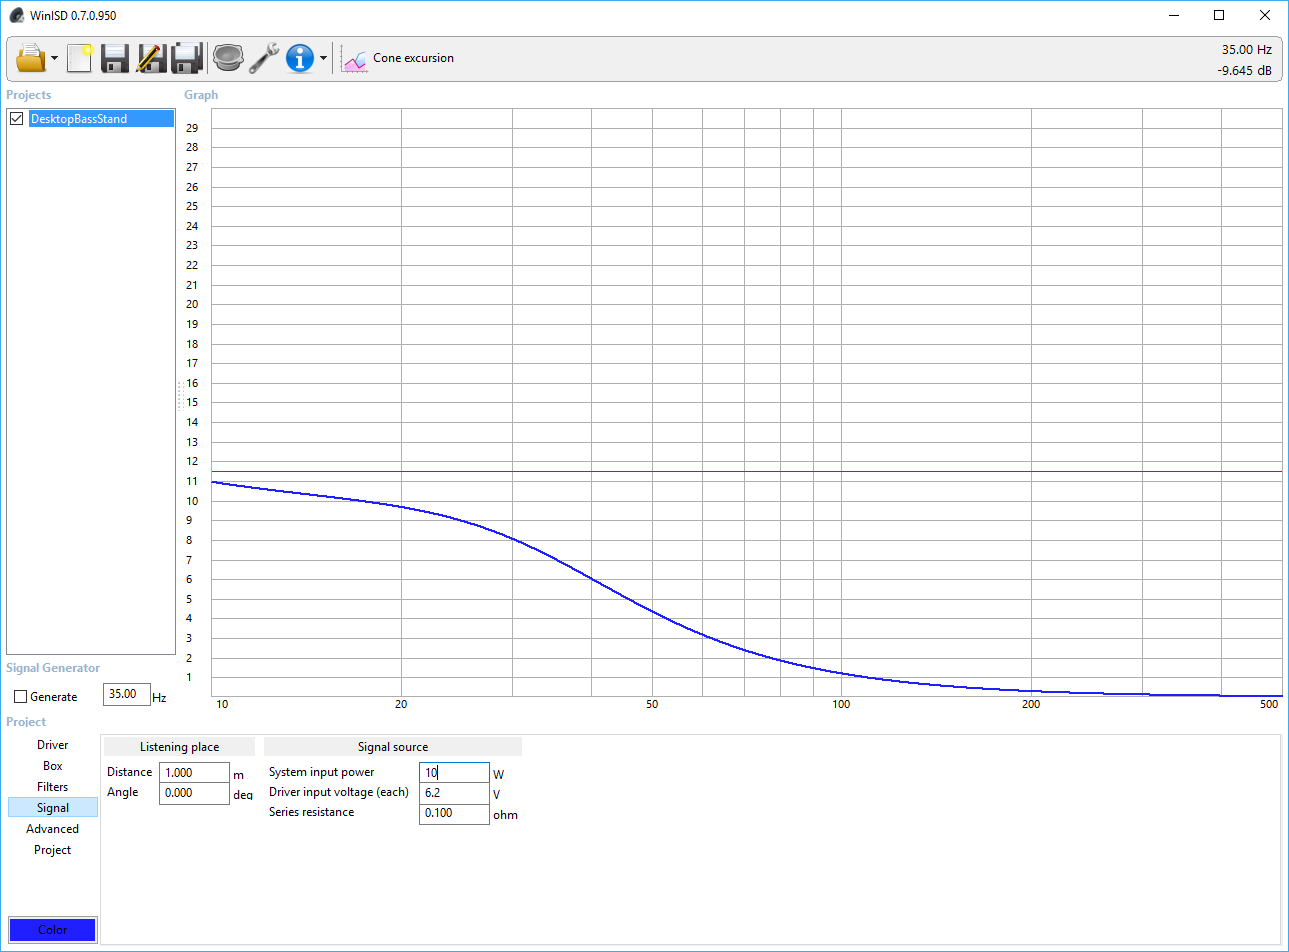Save all projects with multi-floppy icon

[187, 58]
